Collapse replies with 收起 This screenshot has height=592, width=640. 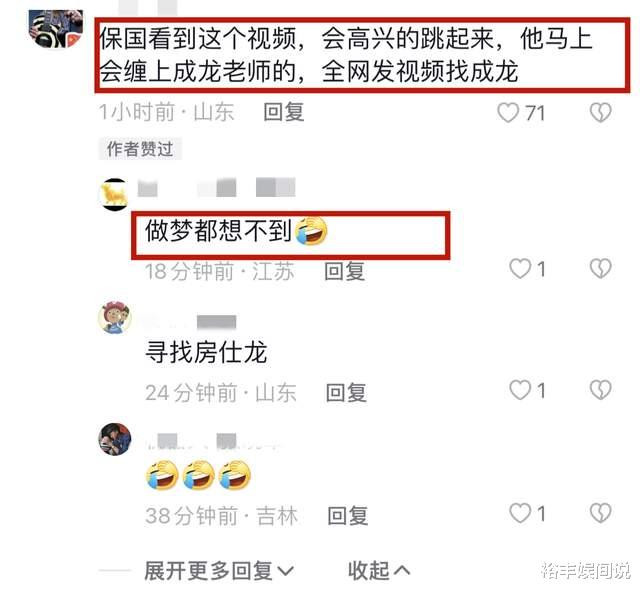click(x=379, y=570)
